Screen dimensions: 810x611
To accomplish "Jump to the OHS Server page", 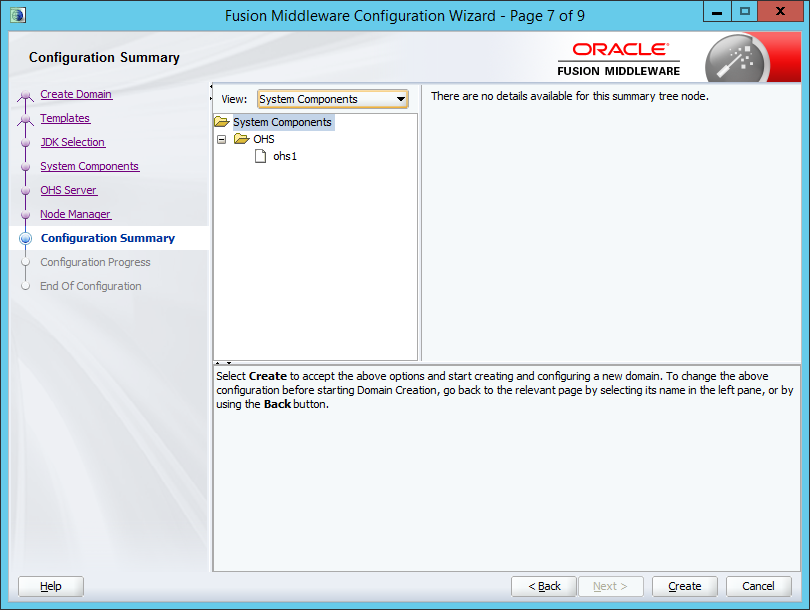I will pos(68,190).
